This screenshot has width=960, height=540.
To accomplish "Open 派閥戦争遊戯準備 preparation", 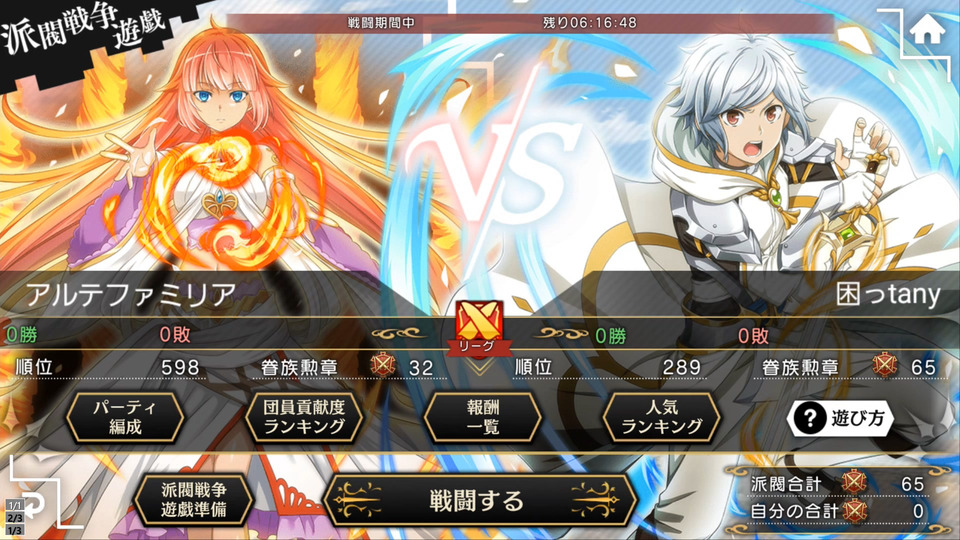I will point(193,500).
